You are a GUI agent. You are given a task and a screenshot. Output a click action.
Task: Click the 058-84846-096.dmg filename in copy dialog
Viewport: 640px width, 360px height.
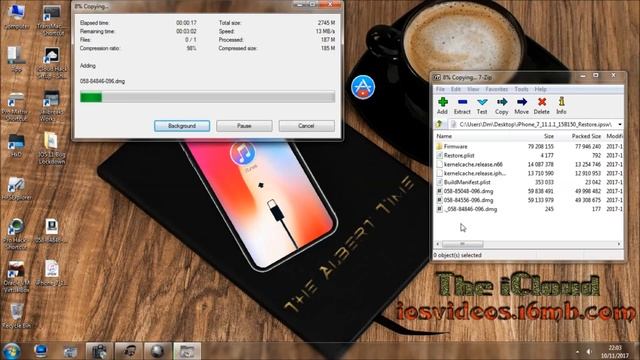(x=102, y=81)
